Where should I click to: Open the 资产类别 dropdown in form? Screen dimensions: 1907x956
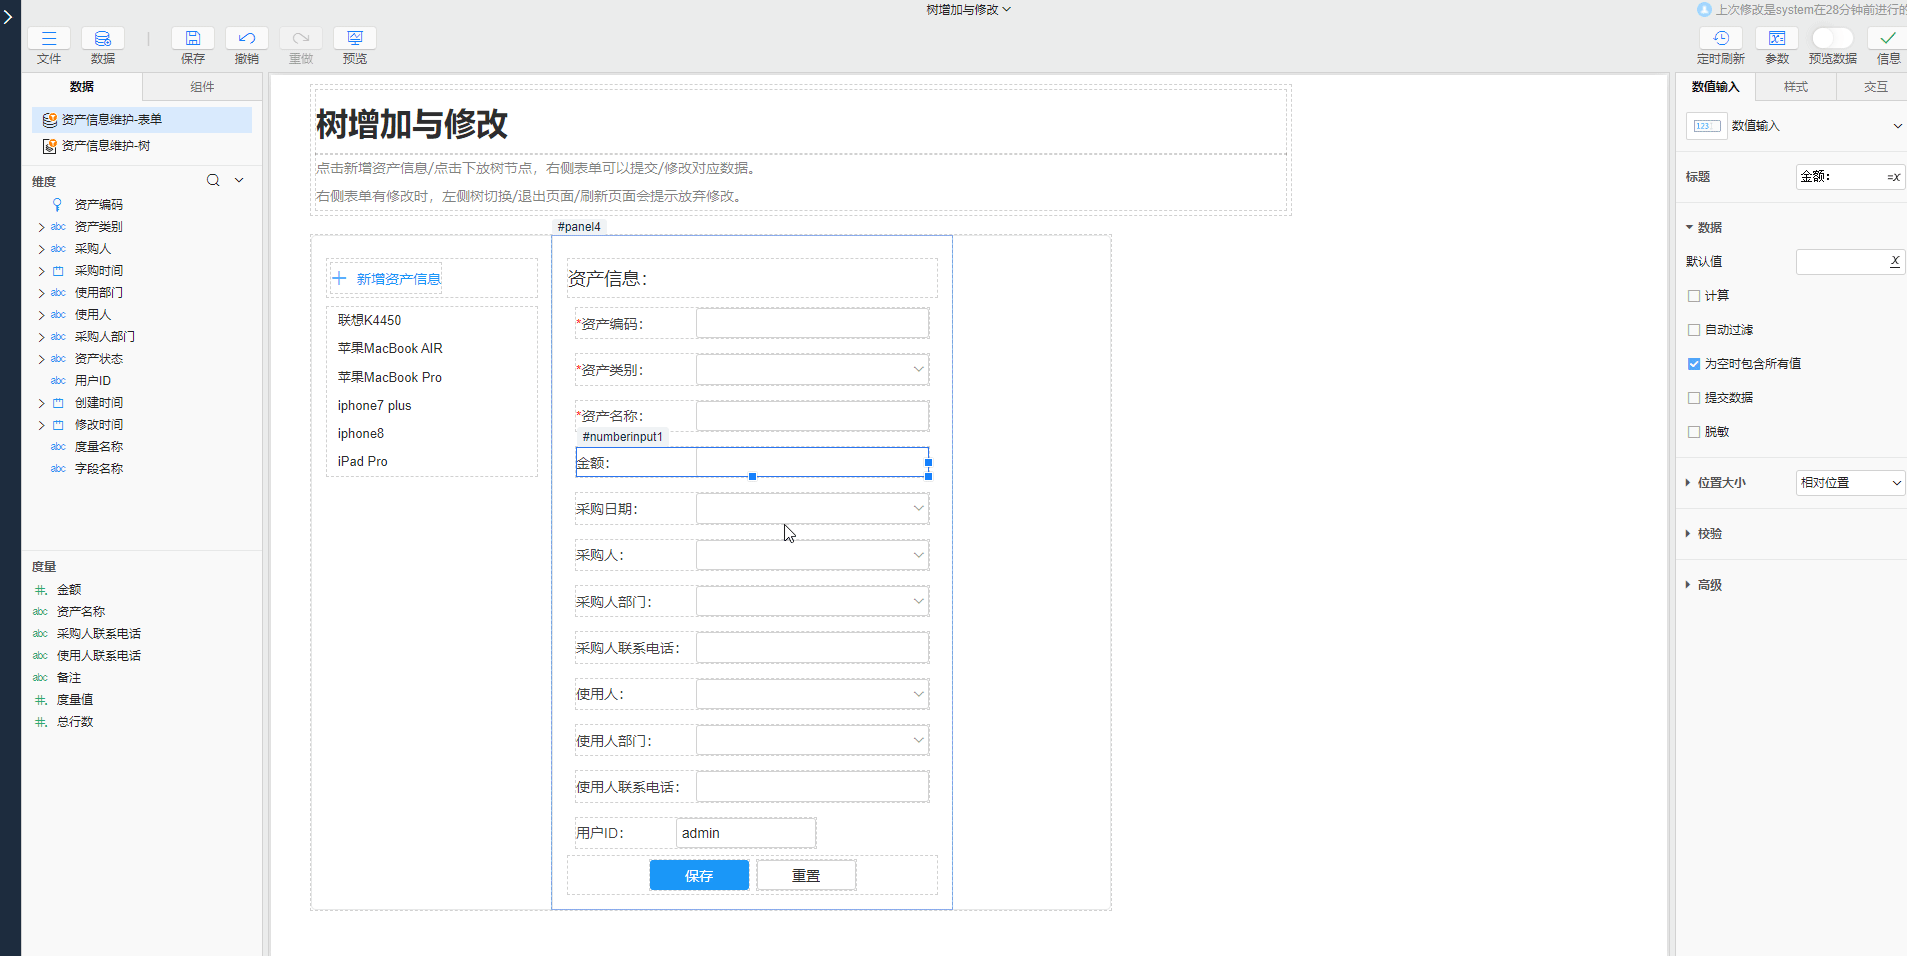812,370
